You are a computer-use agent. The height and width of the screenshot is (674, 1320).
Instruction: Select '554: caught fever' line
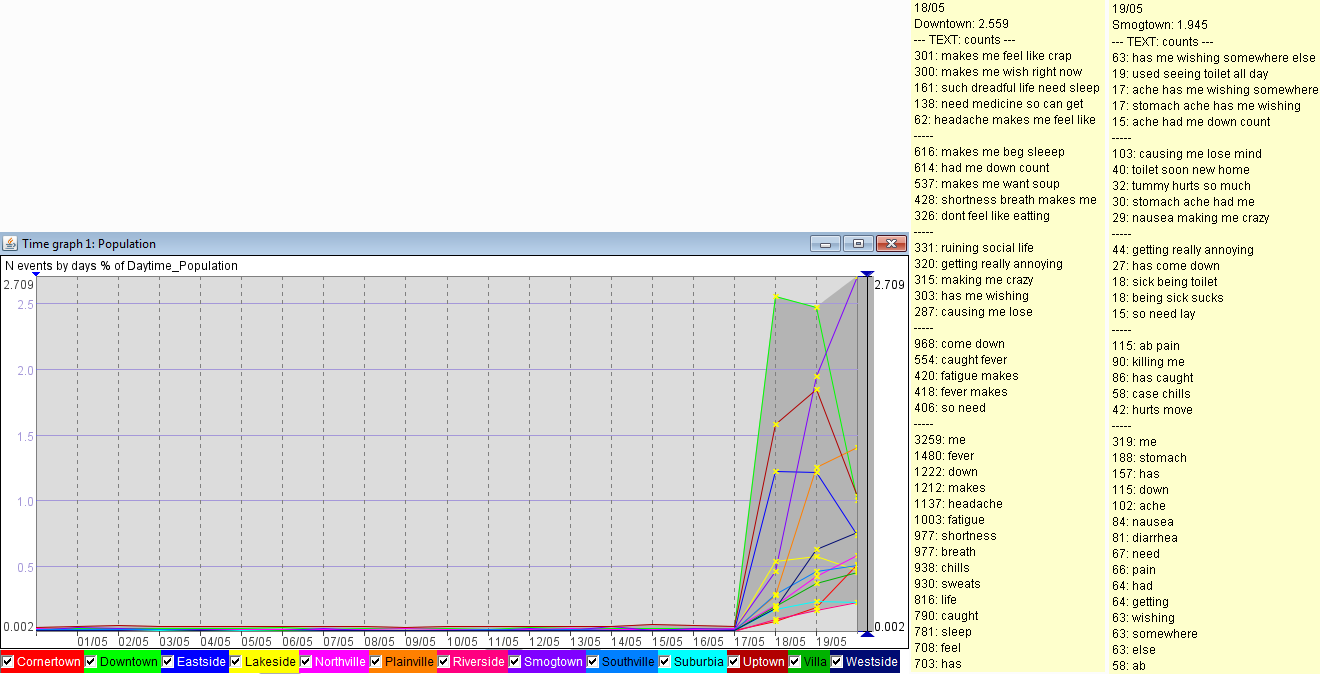pos(960,360)
